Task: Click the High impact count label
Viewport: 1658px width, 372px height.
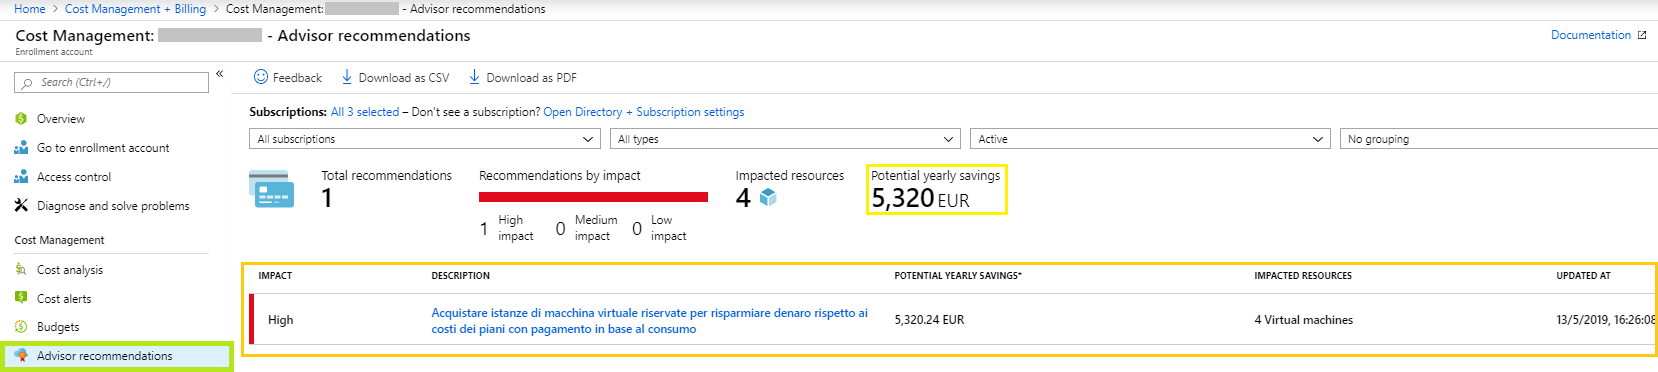Action: (x=507, y=228)
